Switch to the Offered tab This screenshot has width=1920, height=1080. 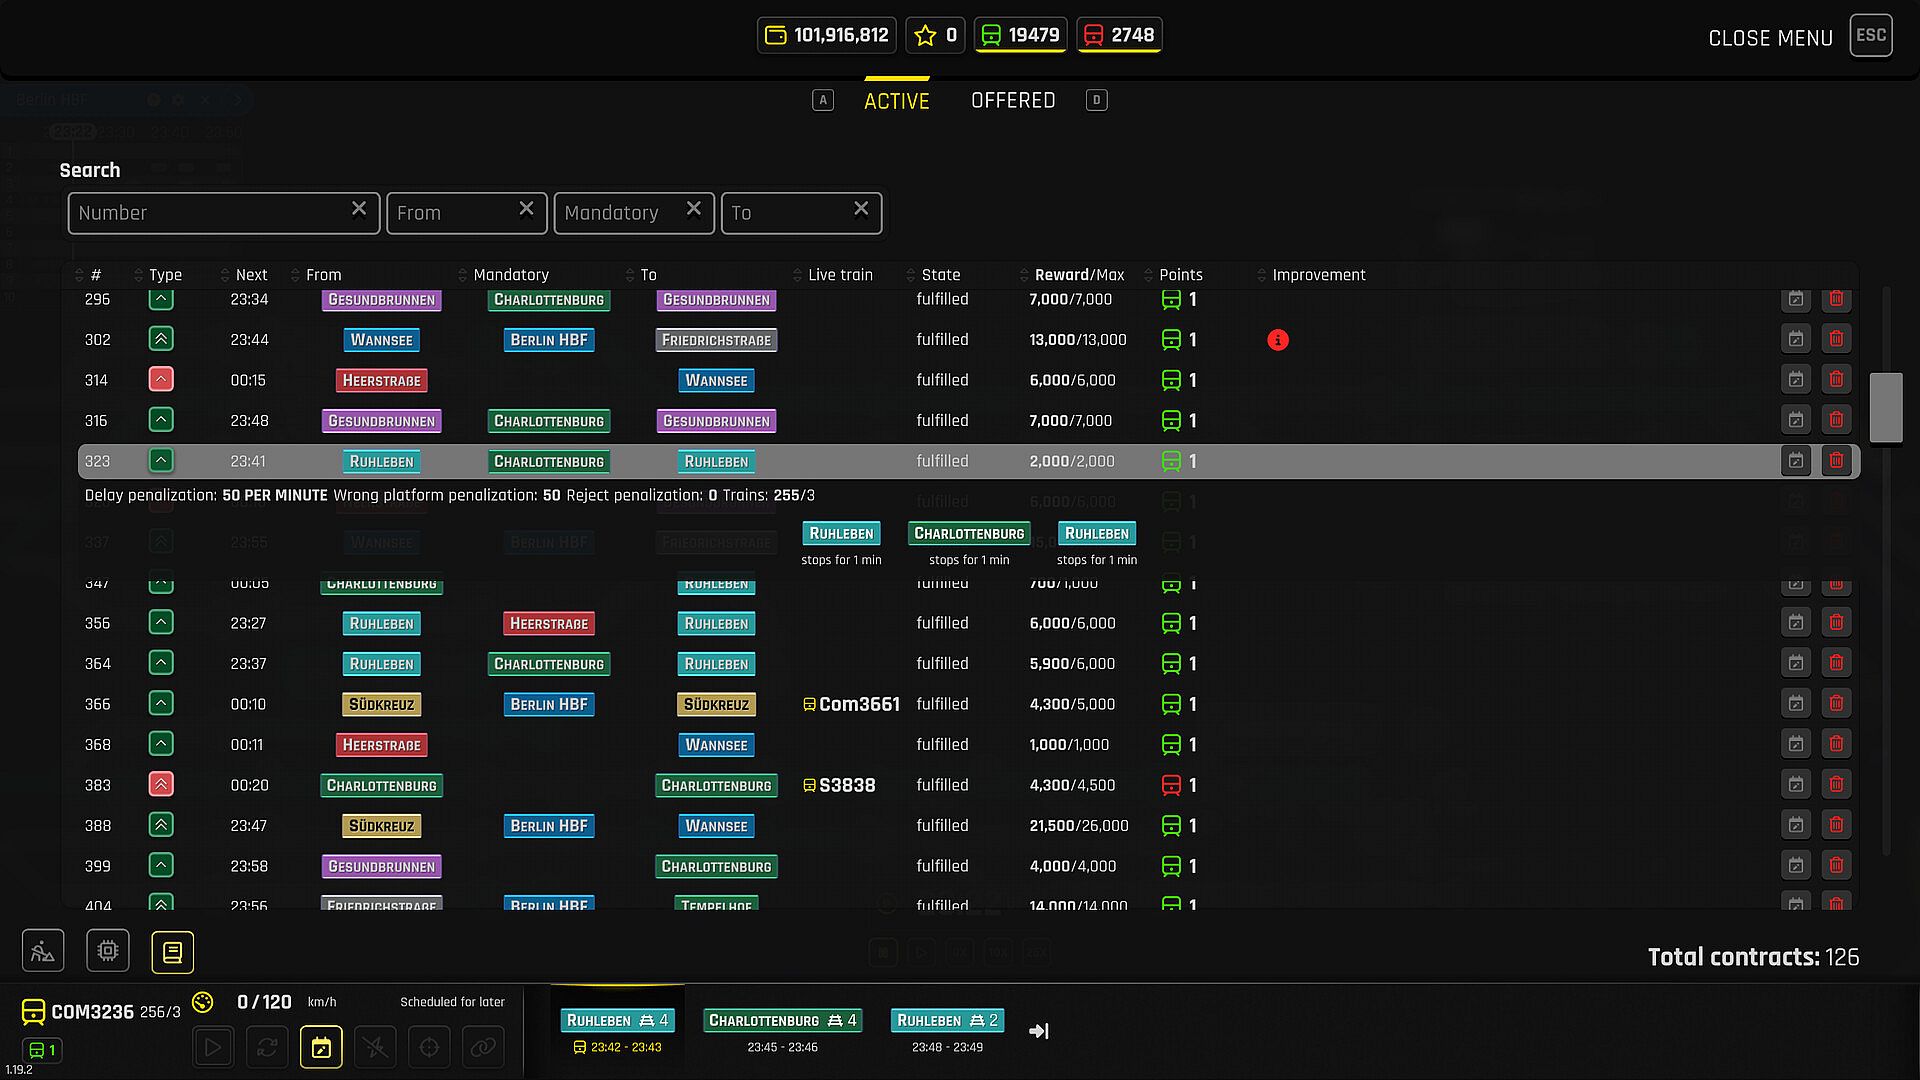point(1012,100)
